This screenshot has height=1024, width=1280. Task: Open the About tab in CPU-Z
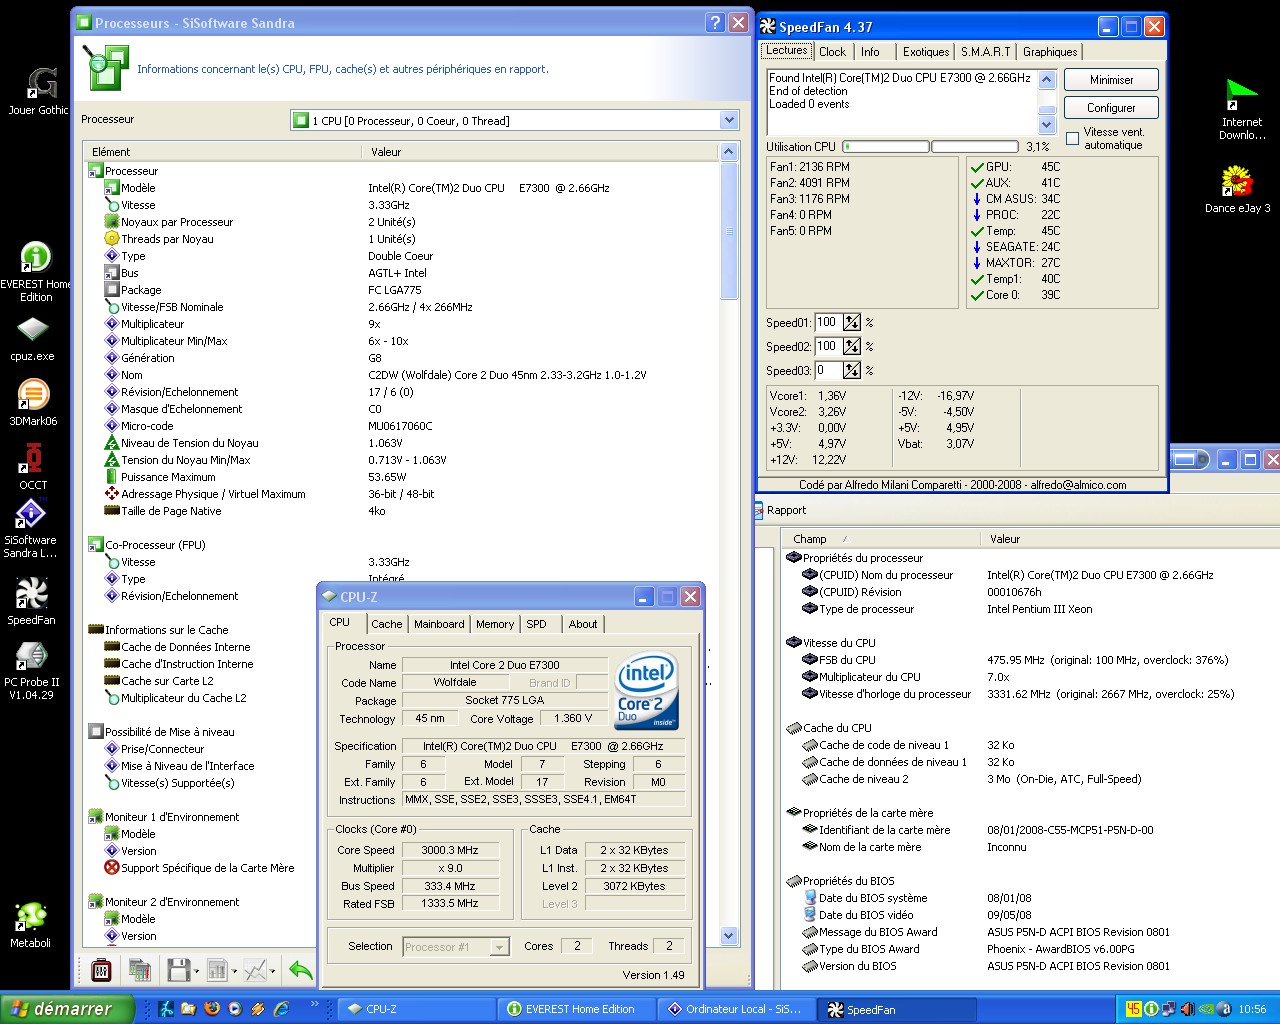click(583, 624)
